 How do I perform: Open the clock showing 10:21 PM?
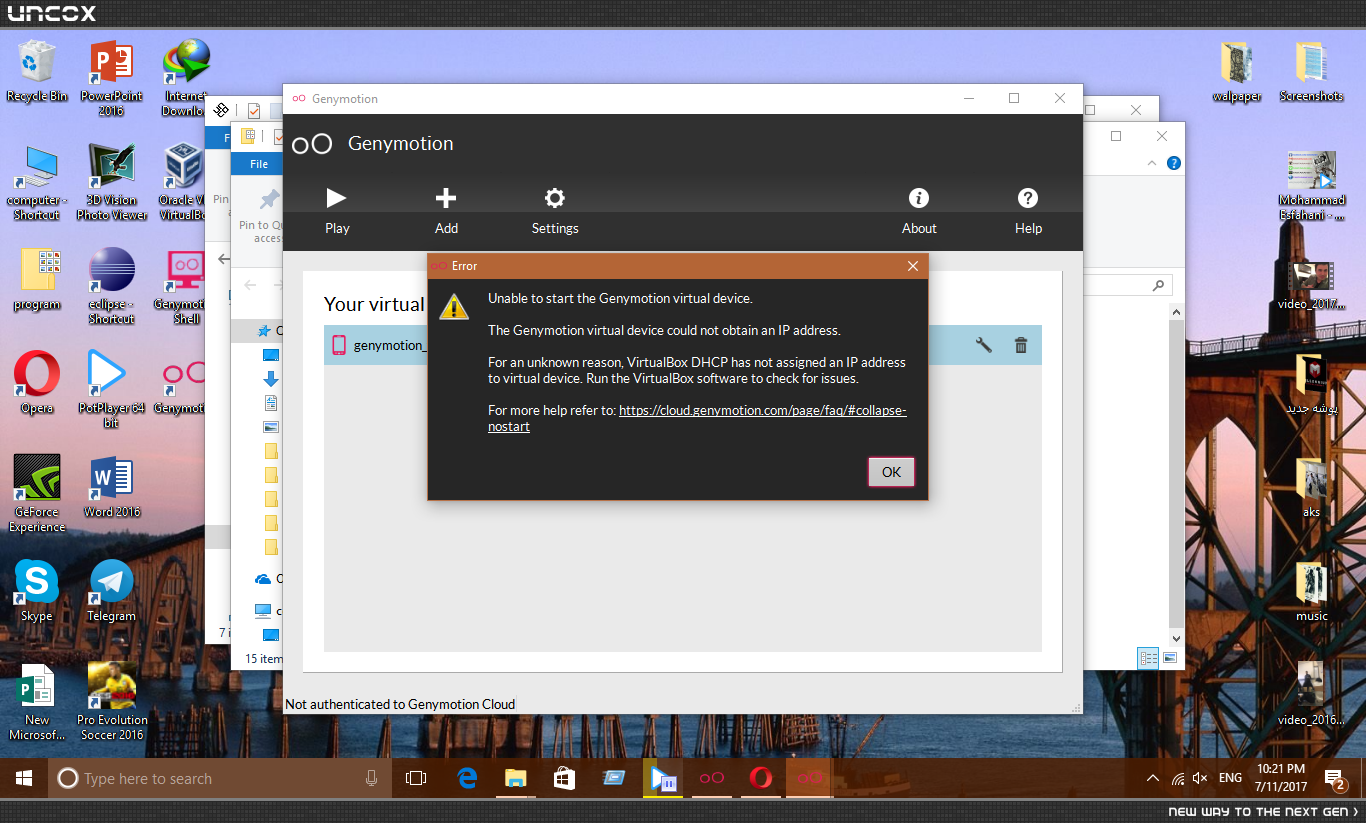1280,777
